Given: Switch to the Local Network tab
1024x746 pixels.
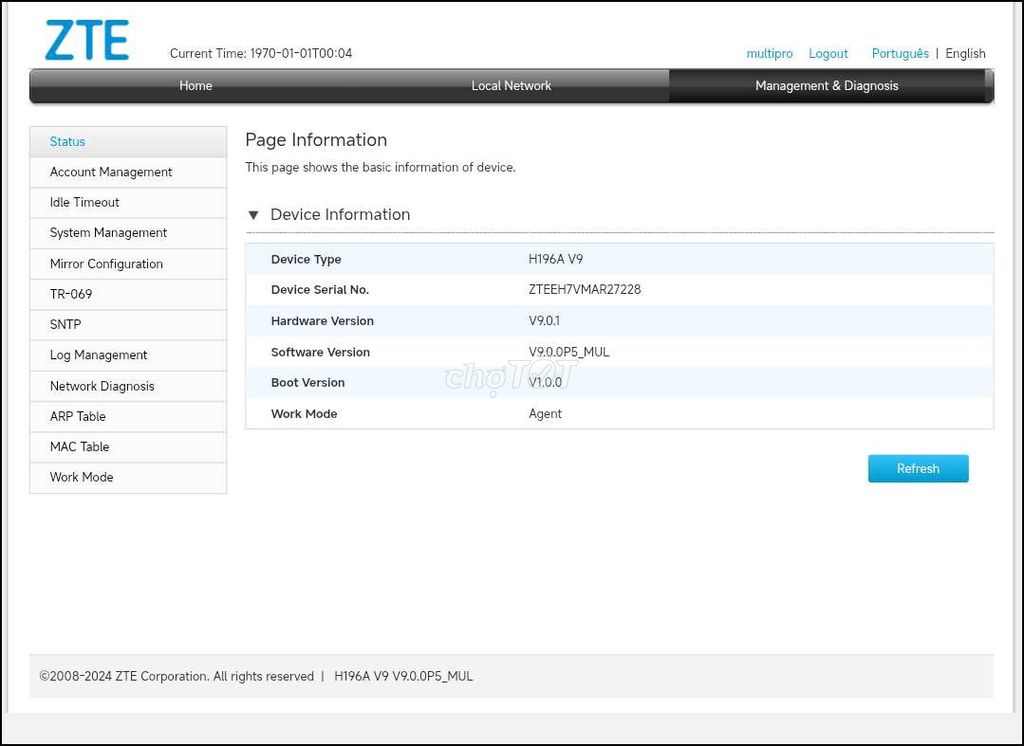Looking at the screenshot, I should [511, 86].
